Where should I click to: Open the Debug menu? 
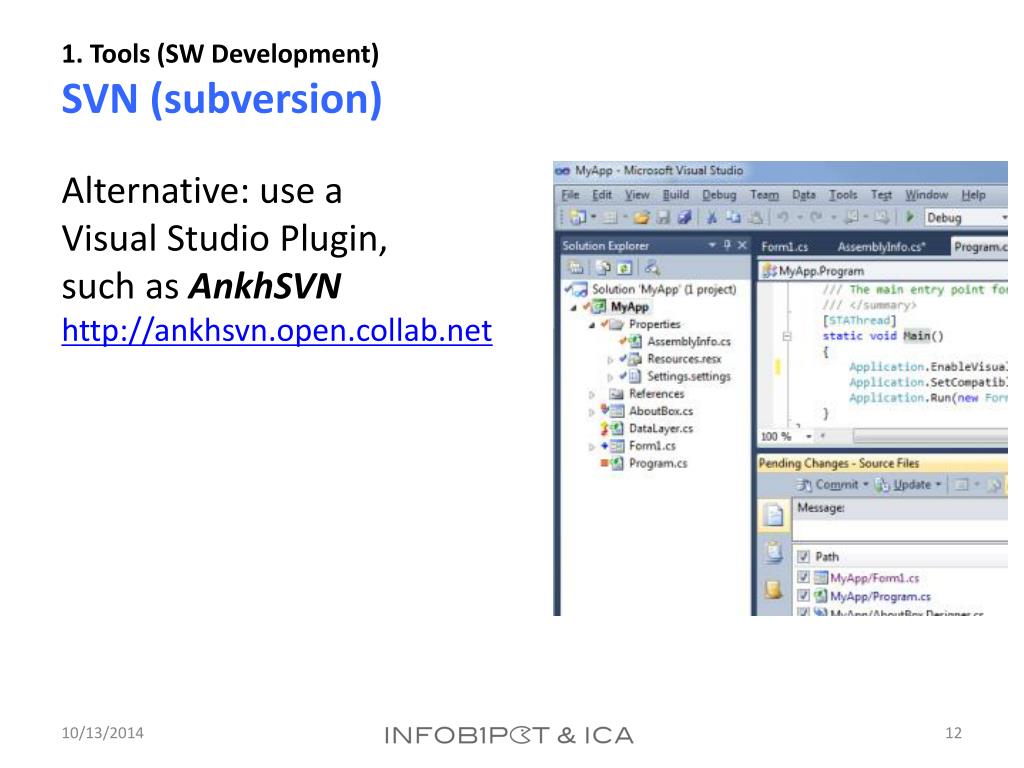pyautogui.click(x=719, y=195)
